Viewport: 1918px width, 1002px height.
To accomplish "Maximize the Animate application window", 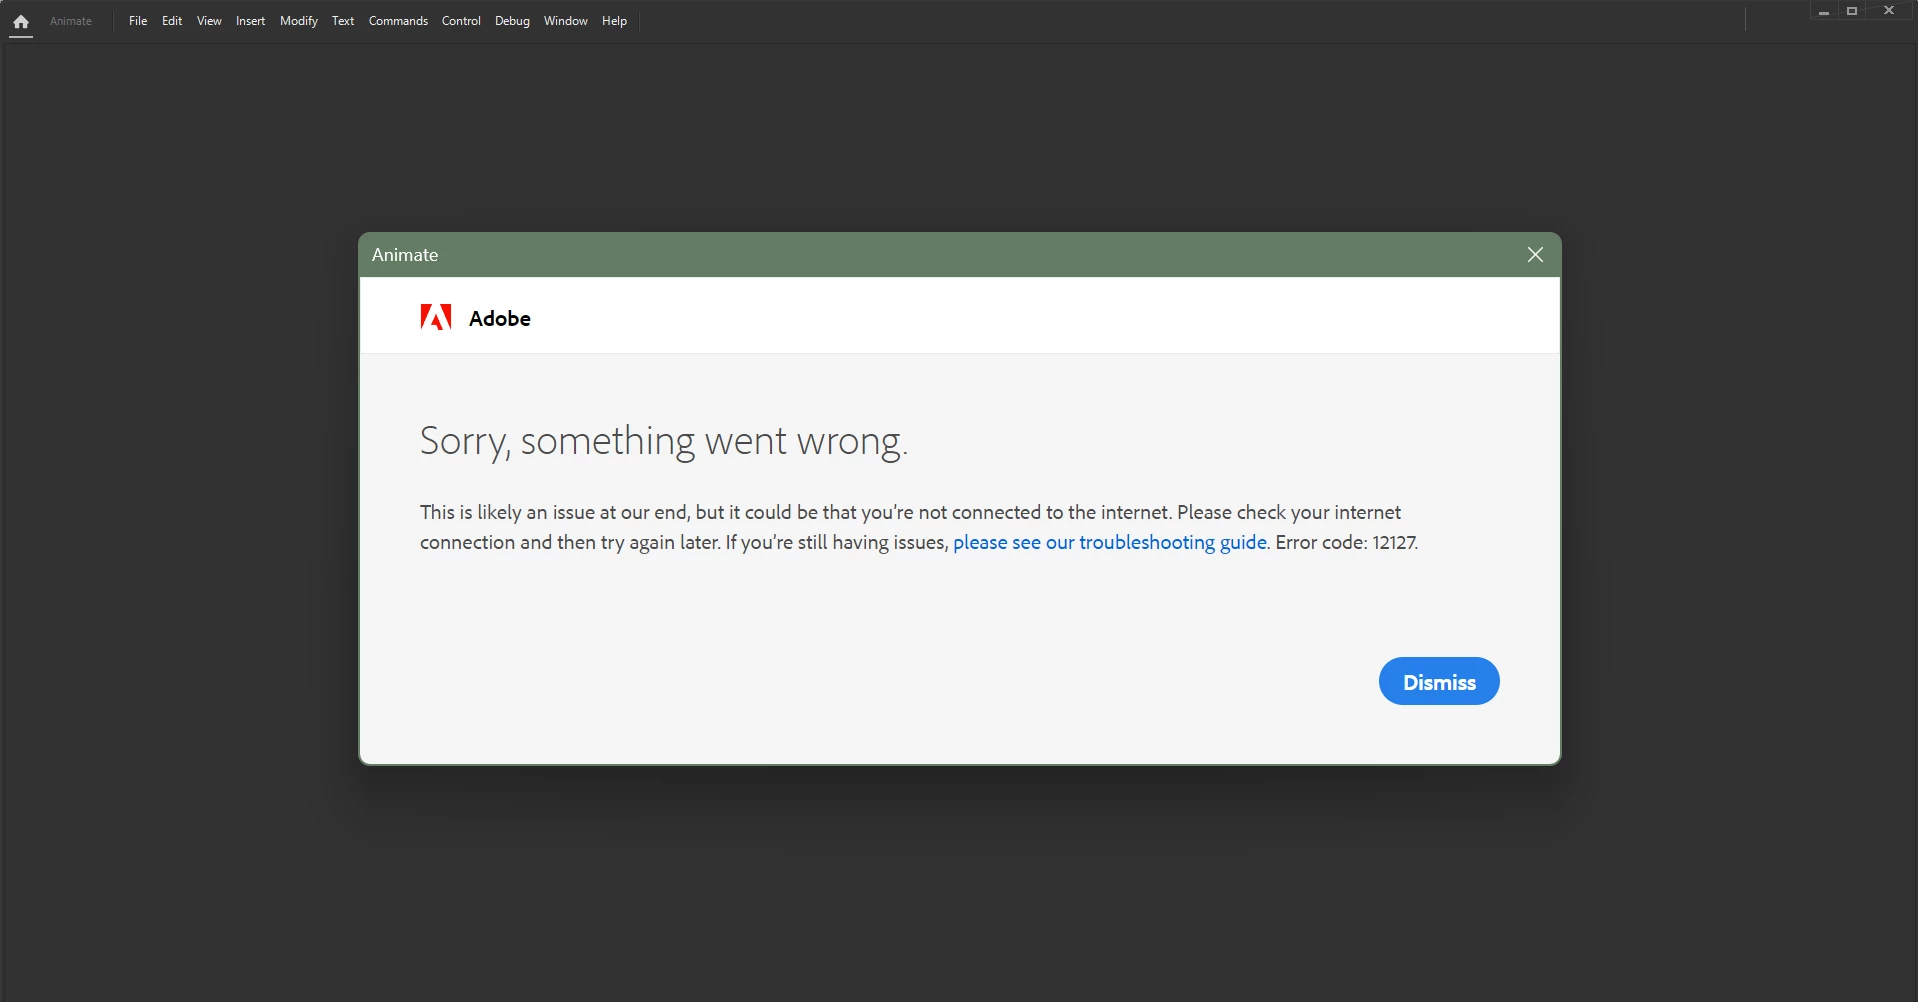I will (x=1852, y=11).
